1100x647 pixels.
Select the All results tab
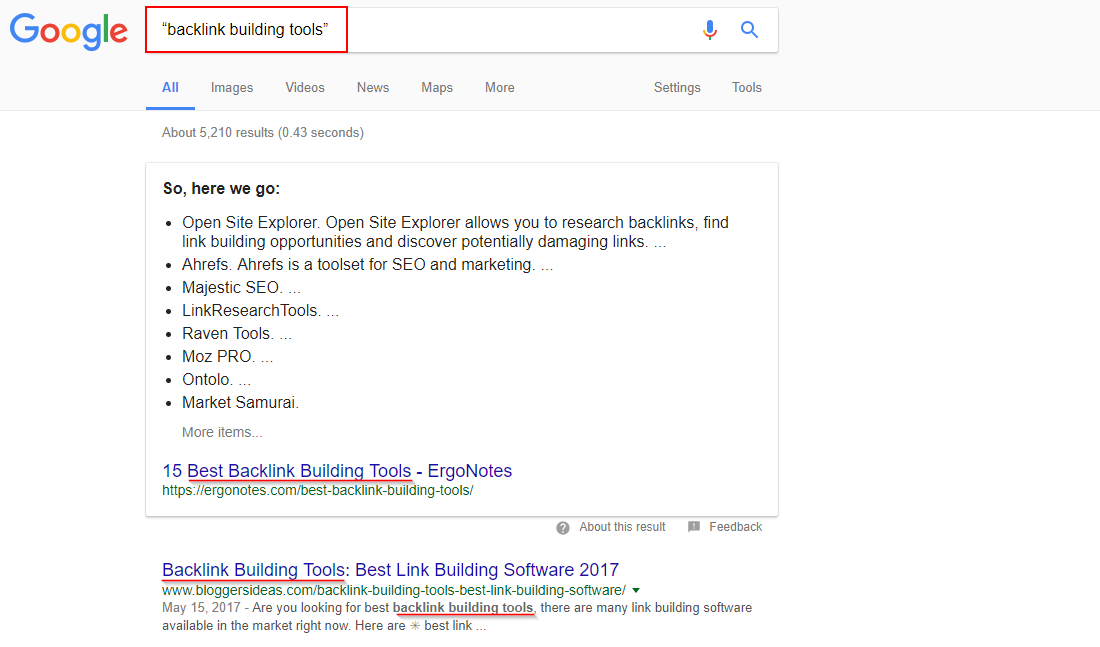click(170, 88)
